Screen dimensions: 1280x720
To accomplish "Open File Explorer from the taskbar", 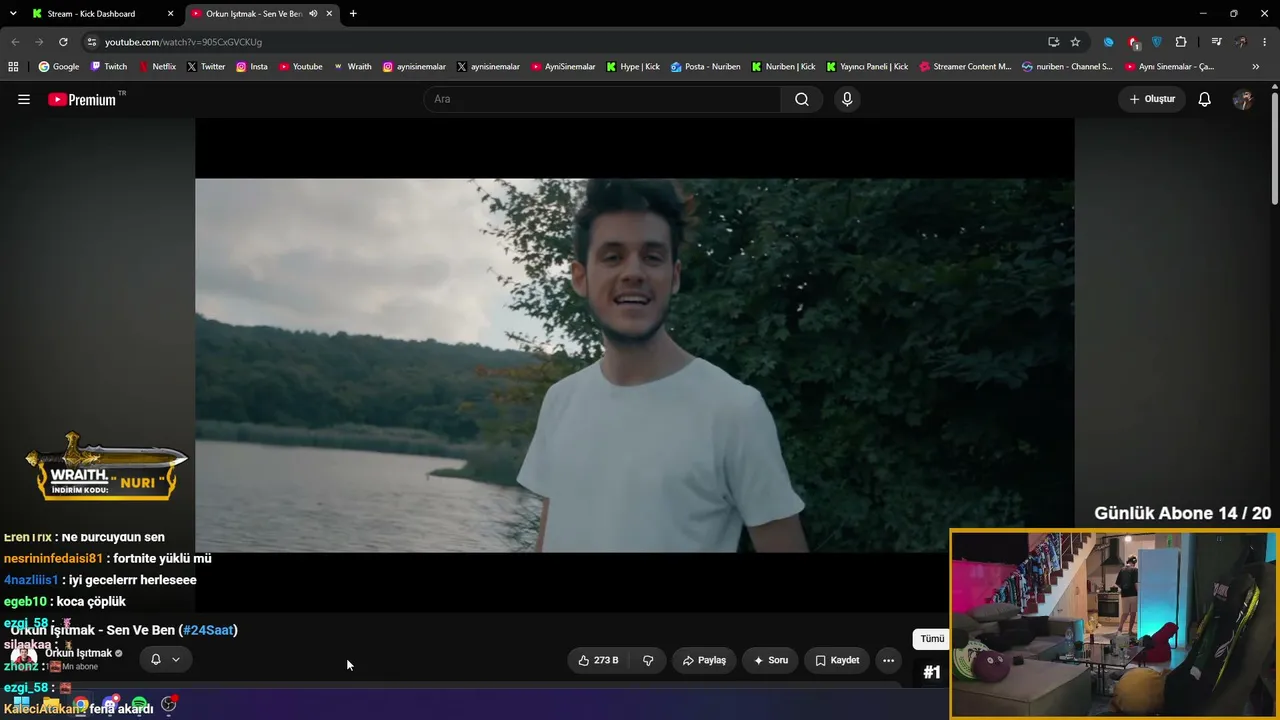I will pos(51,705).
